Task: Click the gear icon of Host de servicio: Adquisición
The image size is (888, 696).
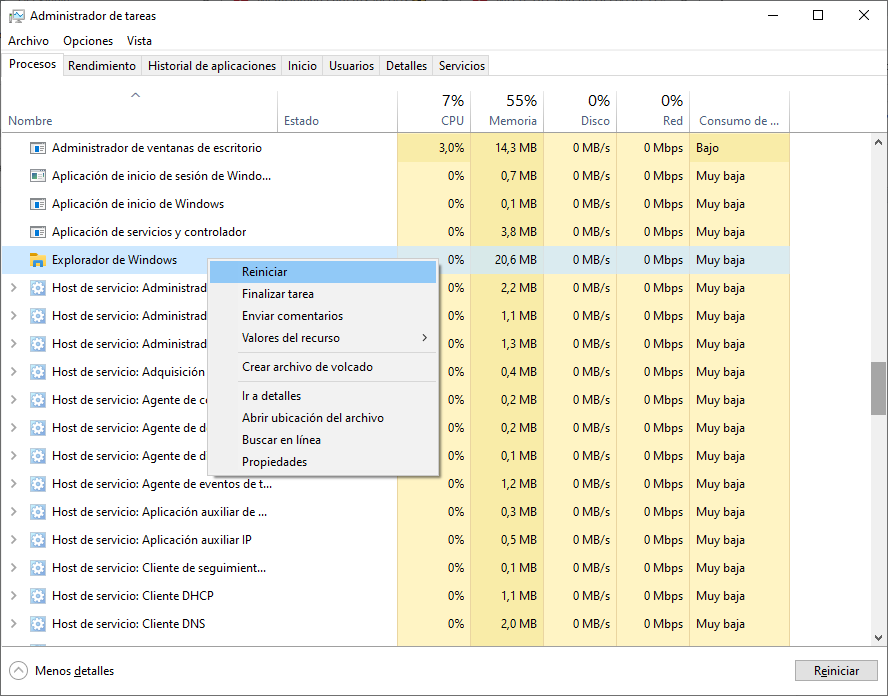Action: point(37,372)
